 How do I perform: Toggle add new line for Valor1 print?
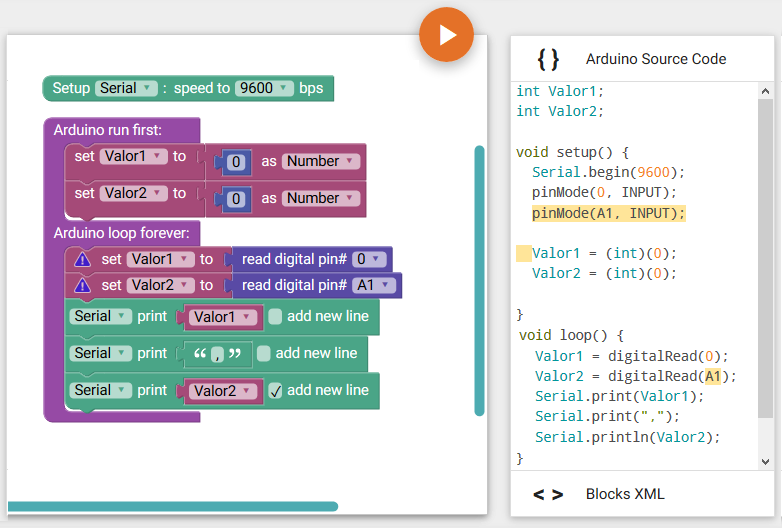(x=275, y=317)
